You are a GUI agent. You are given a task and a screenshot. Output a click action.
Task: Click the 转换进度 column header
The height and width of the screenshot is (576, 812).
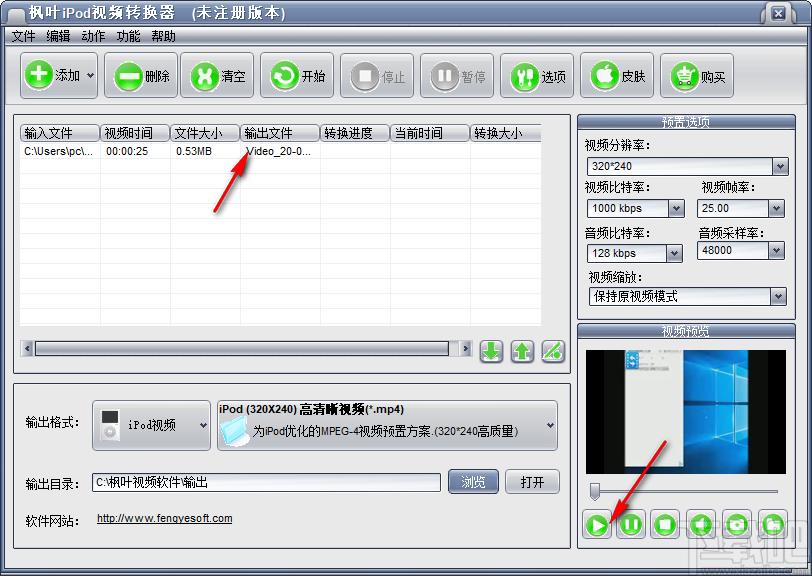(x=355, y=133)
